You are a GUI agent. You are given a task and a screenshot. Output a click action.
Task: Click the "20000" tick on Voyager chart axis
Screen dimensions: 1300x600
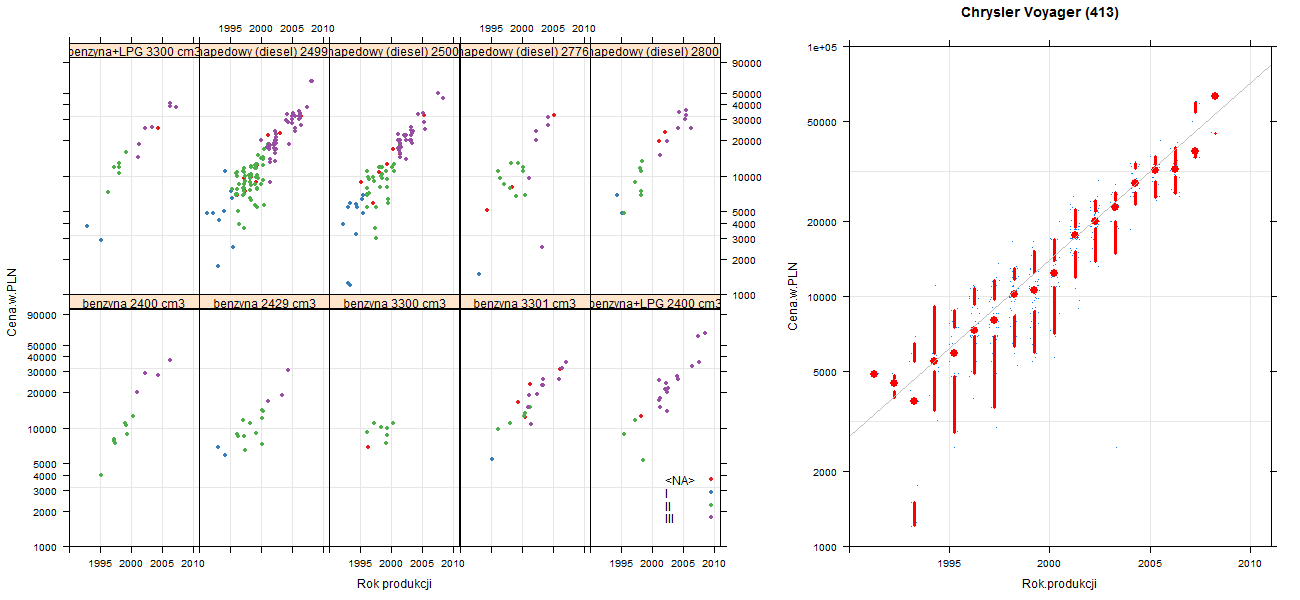click(x=824, y=221)
